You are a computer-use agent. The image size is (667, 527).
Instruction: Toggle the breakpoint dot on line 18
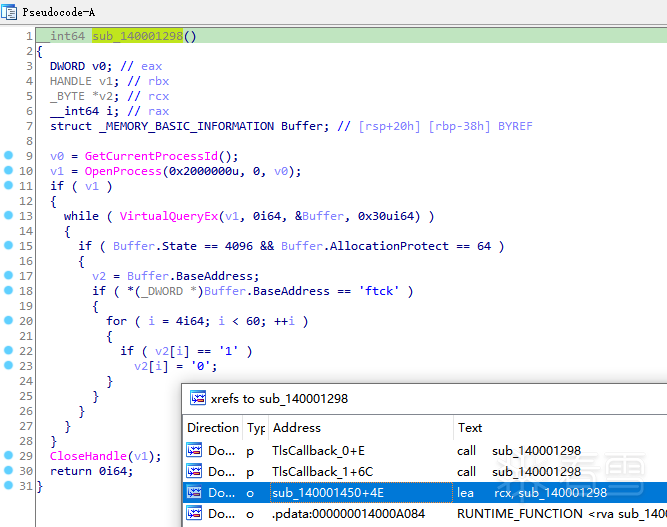9,290
